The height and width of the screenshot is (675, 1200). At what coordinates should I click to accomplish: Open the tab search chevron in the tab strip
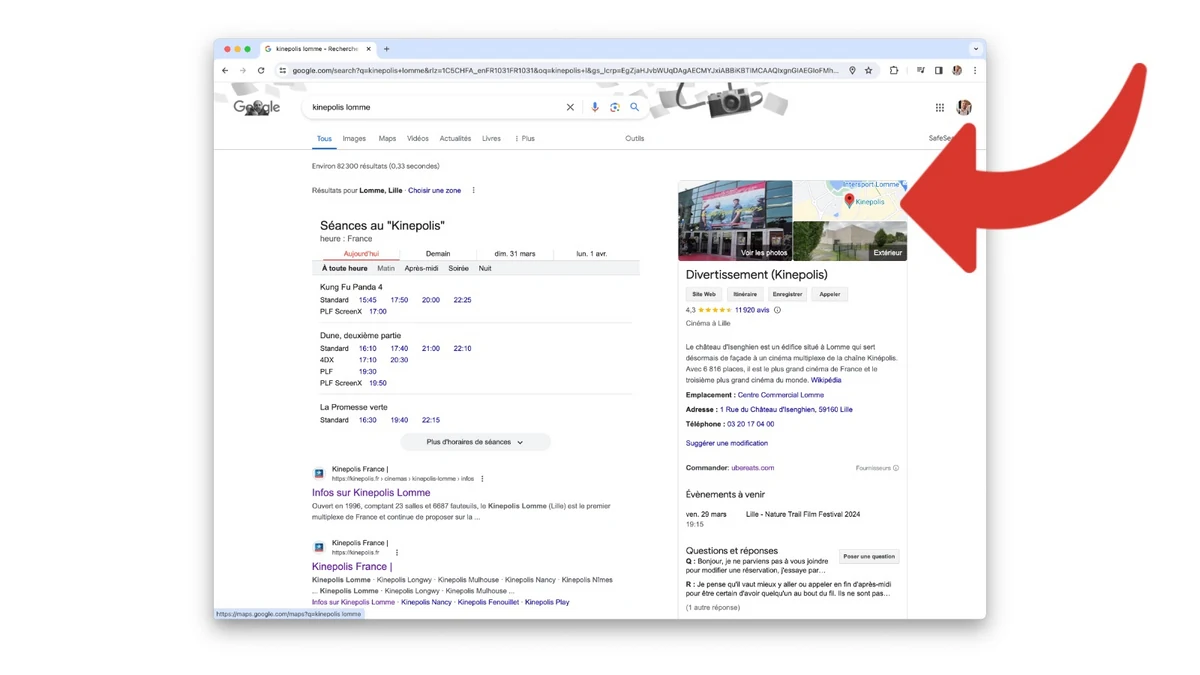tap(975, 49)
